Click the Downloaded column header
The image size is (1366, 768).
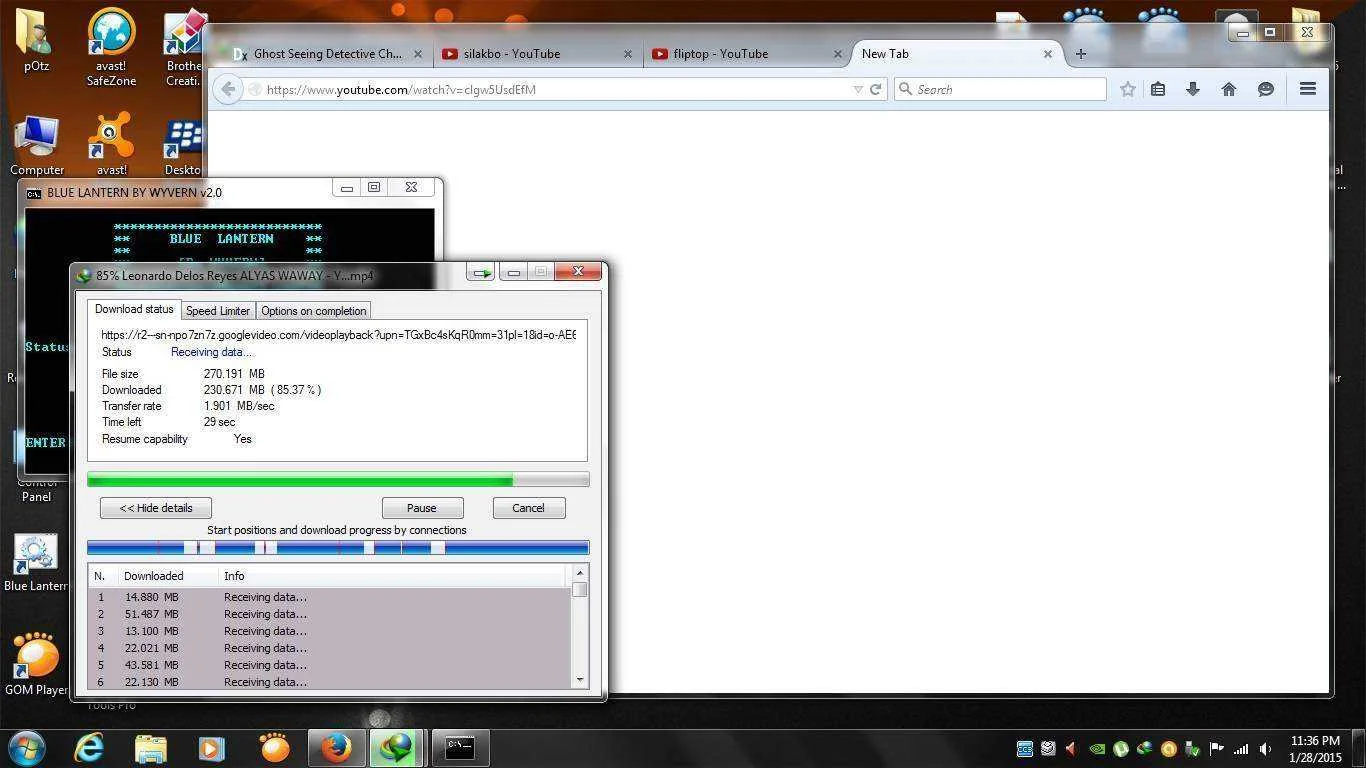168,576
